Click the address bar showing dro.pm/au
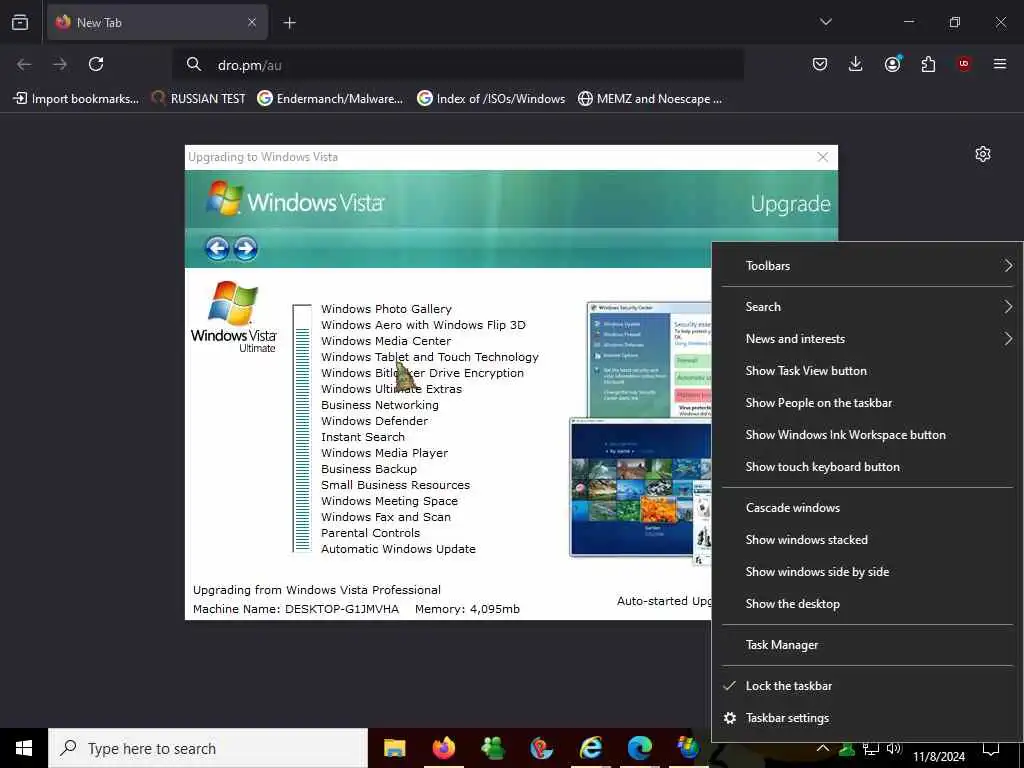1024x768 pixels. click(458, 65)
